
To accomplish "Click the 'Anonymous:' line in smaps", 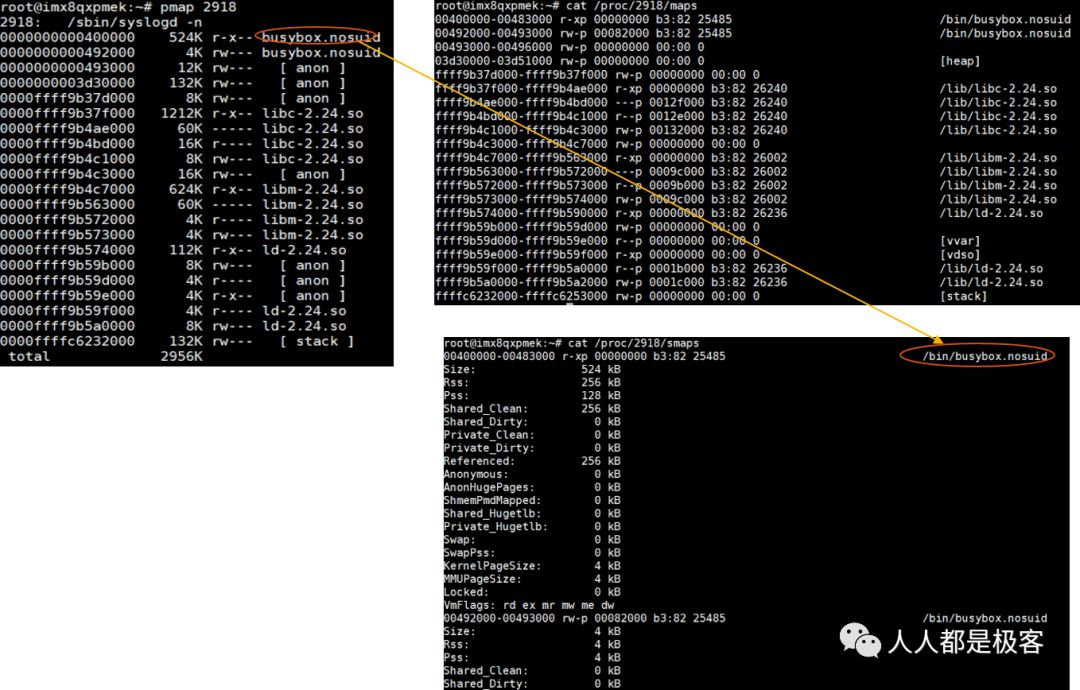I will coord(532,474).
